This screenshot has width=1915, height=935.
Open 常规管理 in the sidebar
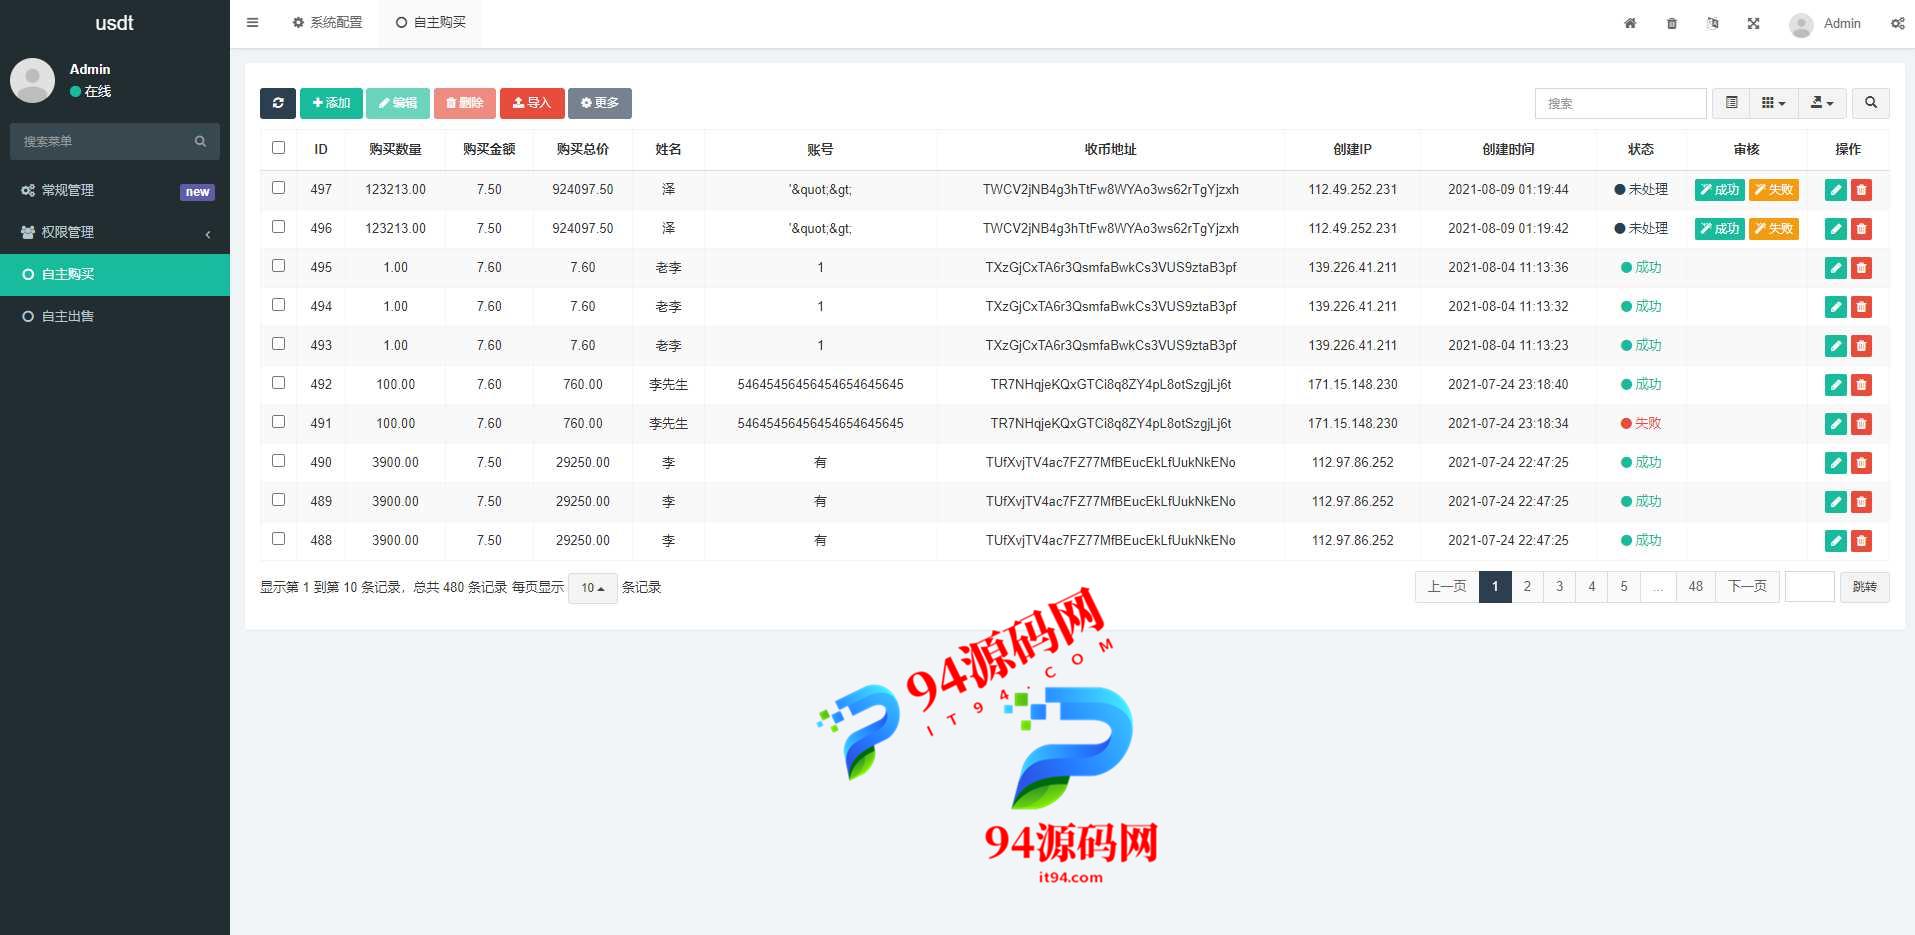coord(115,190)
